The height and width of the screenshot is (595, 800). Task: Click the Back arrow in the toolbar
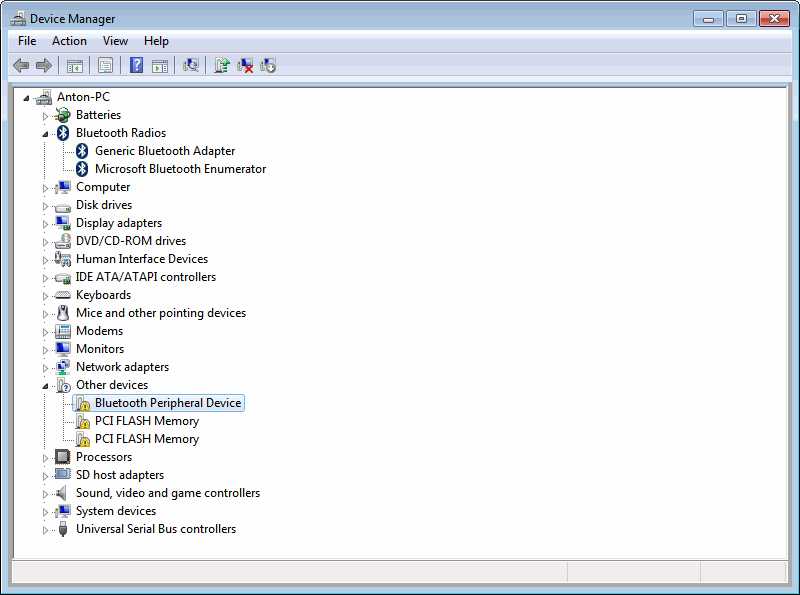(x=21, y=65)
